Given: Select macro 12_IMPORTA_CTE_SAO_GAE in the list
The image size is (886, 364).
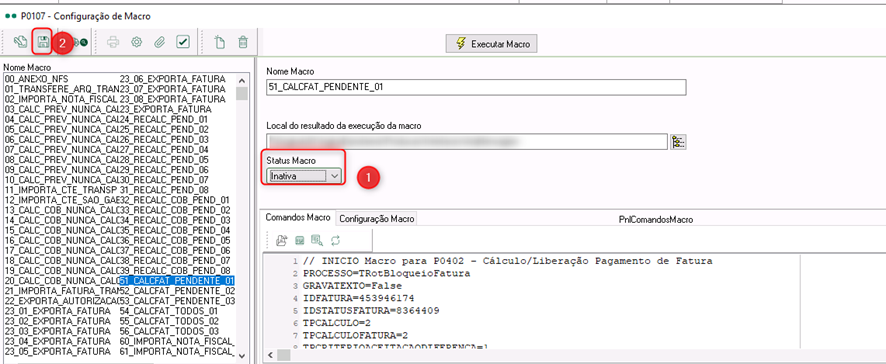Looking at the screenshot, I should coord(62,200).
